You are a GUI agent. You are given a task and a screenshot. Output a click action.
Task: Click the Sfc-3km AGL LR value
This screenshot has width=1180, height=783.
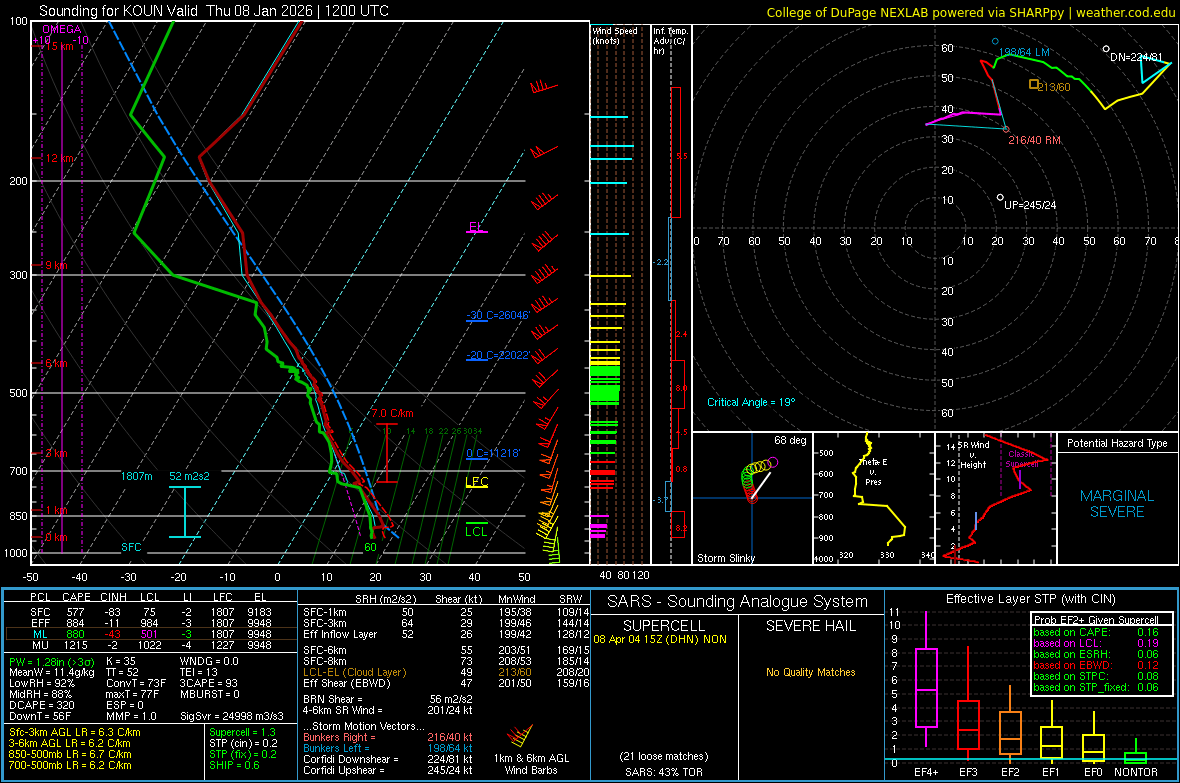coord(74,732)
